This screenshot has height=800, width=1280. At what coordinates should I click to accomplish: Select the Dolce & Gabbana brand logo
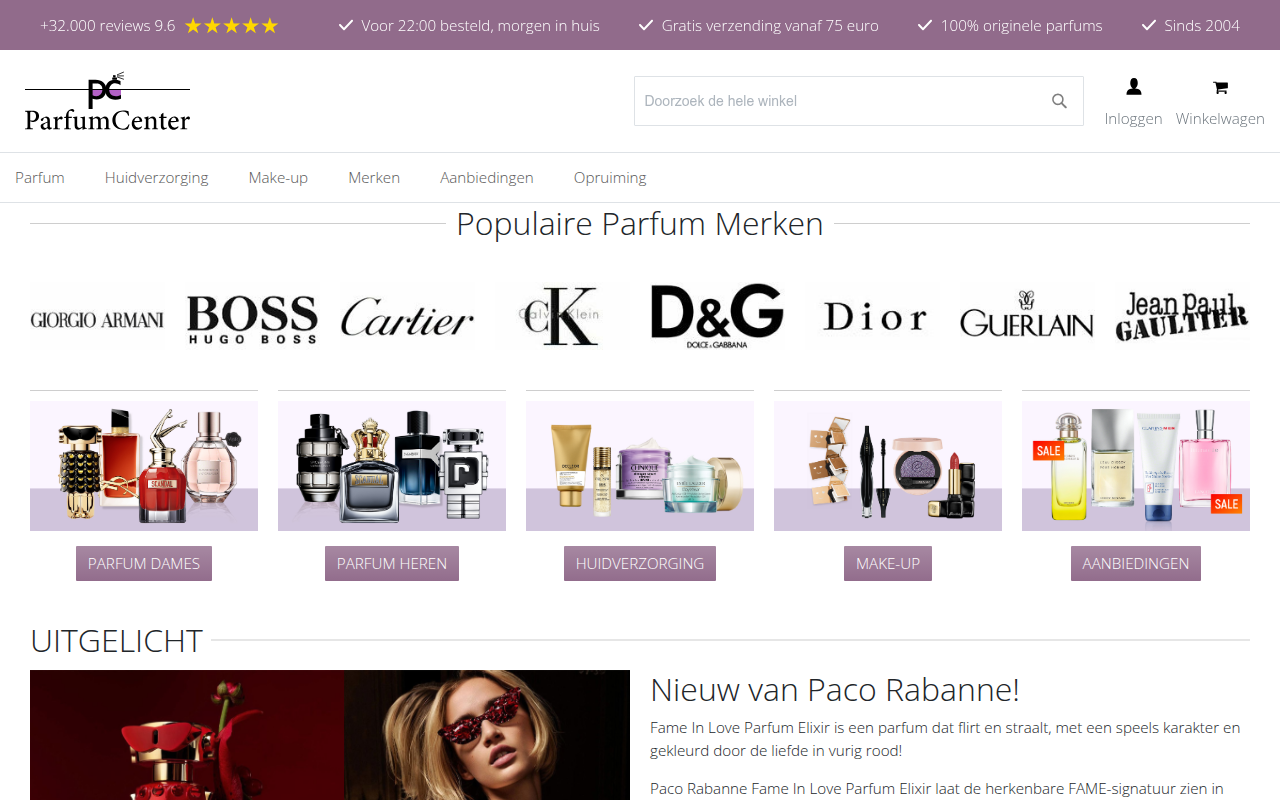click(x=717, y=318)
